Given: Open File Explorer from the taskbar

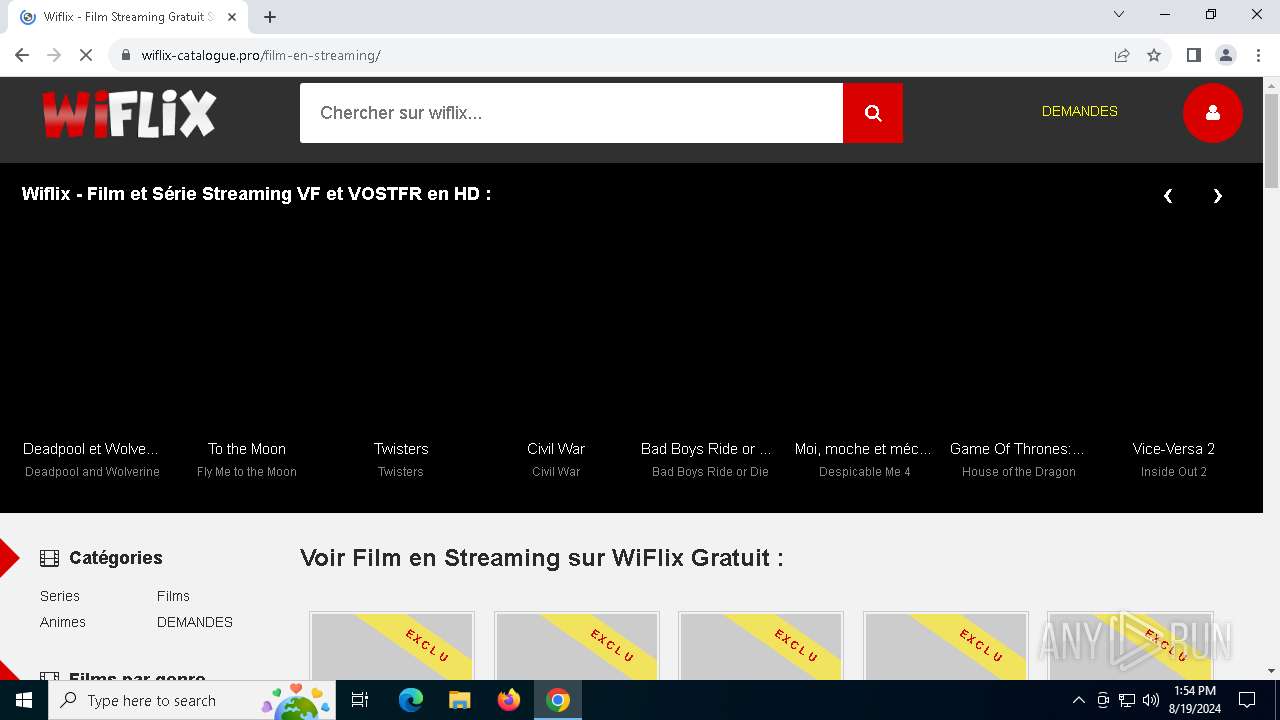Looking at the screenshot, I should tap(459, 700).
